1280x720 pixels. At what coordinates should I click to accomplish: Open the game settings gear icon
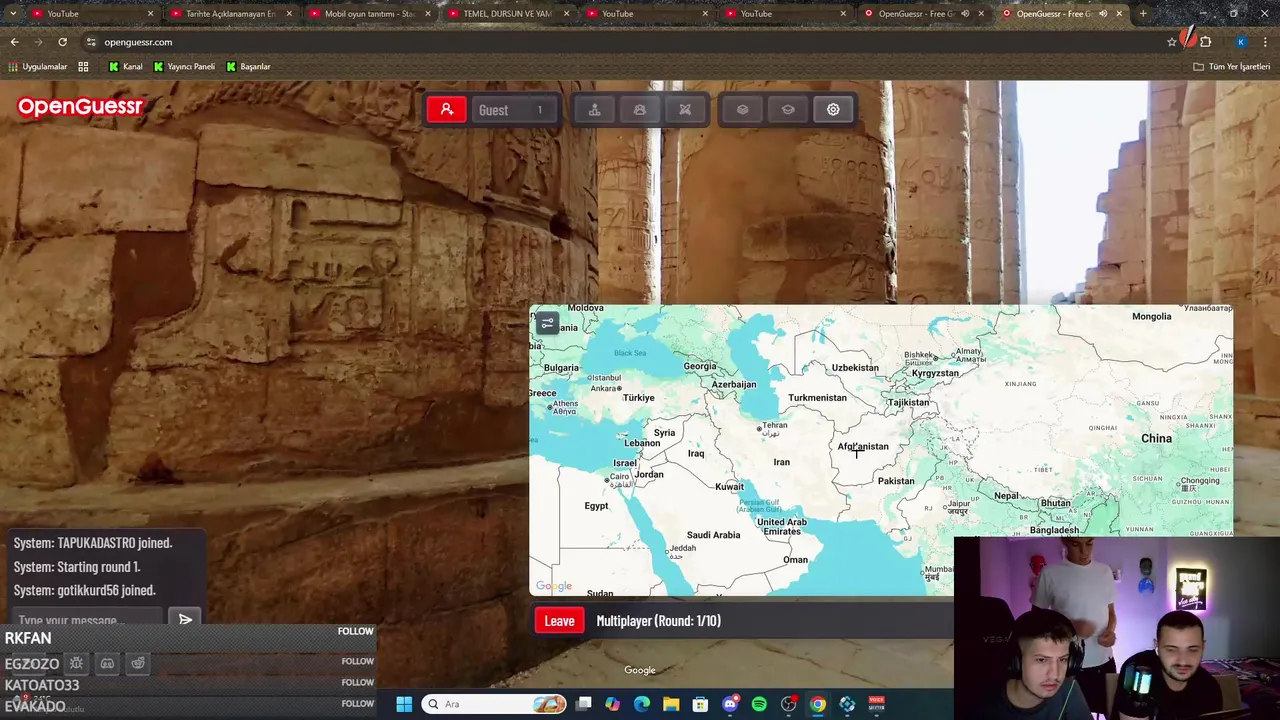pos(833,110)
